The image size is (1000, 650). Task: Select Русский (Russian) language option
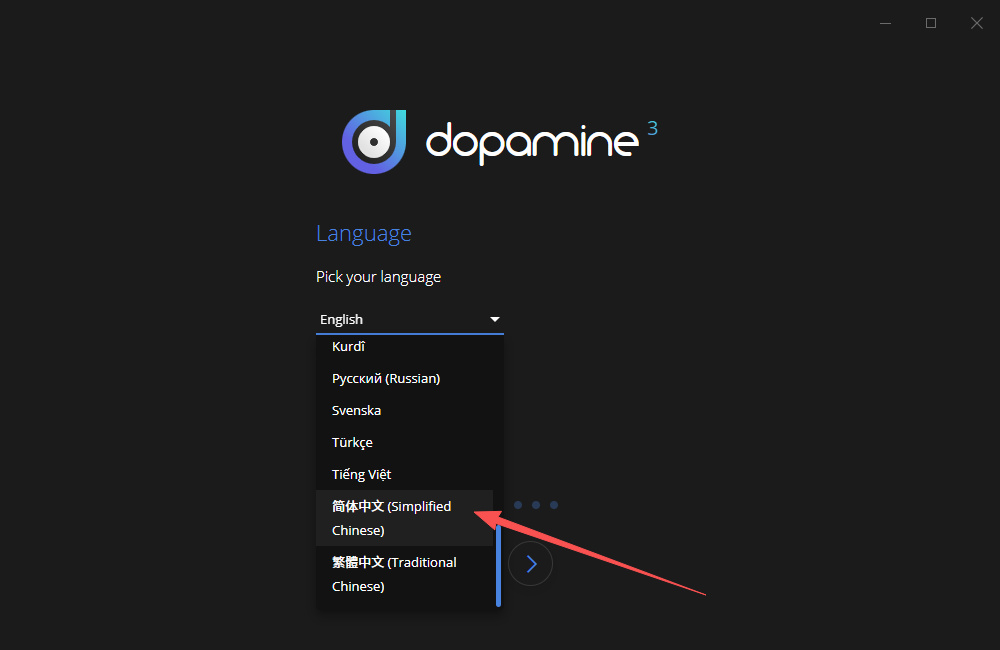pos(404,378)
